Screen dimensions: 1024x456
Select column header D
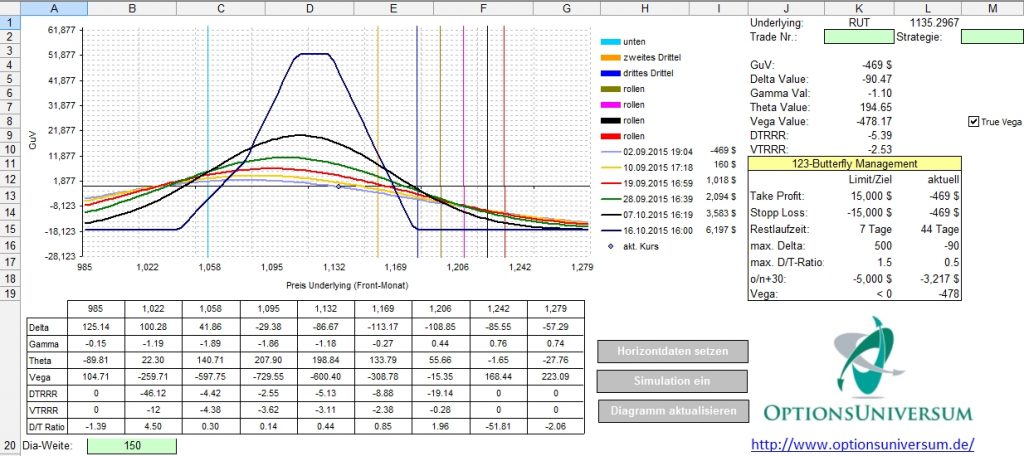(x=310, y=8)
